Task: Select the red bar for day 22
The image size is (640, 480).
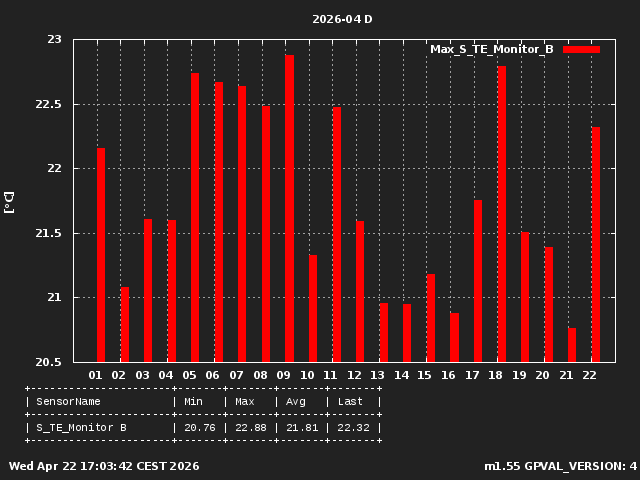Action: coord(596,244)
